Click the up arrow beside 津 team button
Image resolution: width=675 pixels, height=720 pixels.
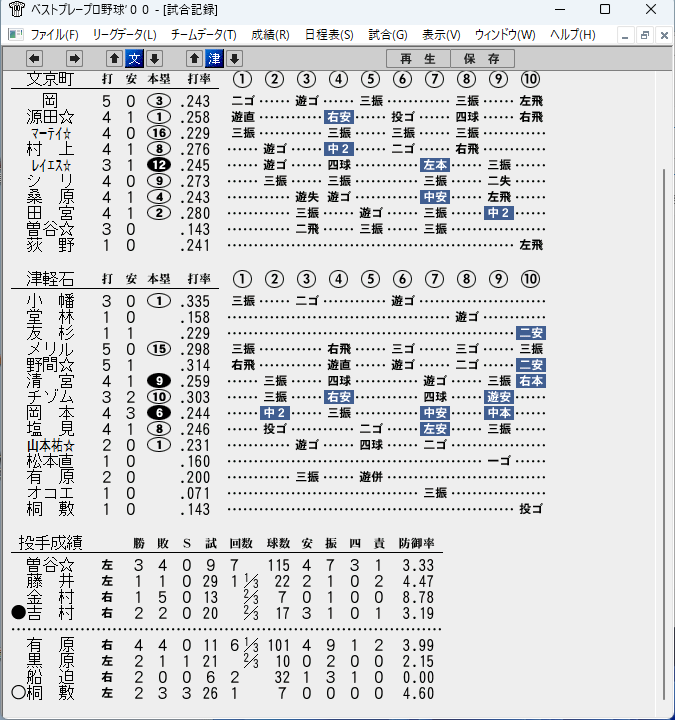point(194,58)
